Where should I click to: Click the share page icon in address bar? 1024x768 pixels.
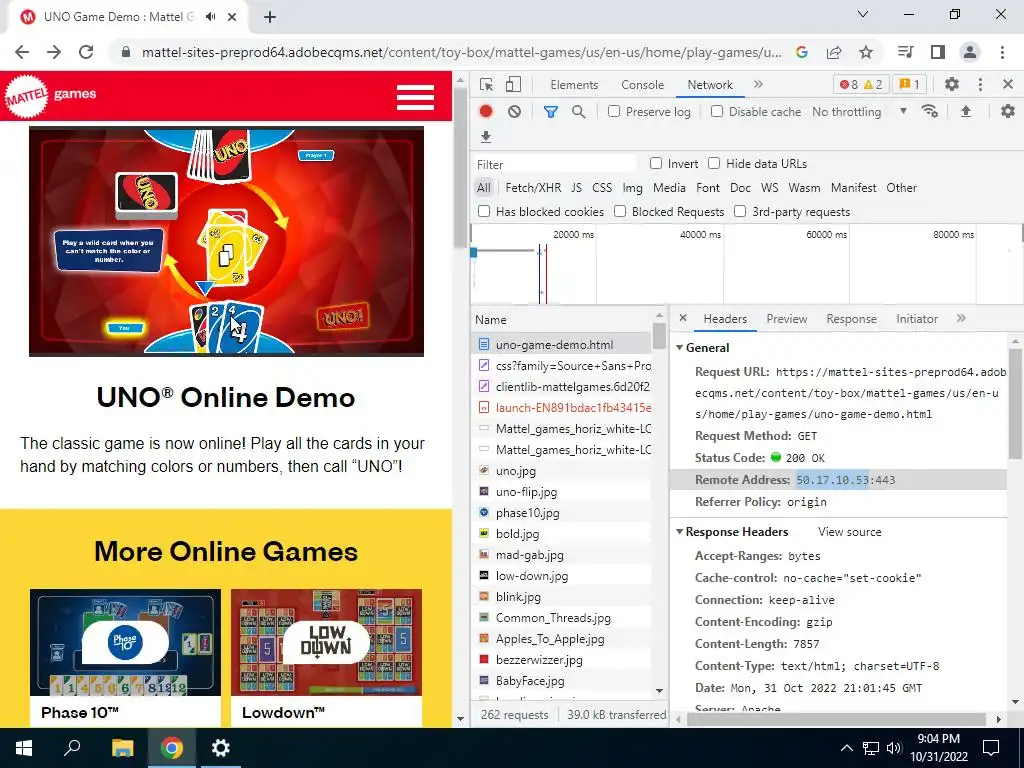click(x=834, y=52)
